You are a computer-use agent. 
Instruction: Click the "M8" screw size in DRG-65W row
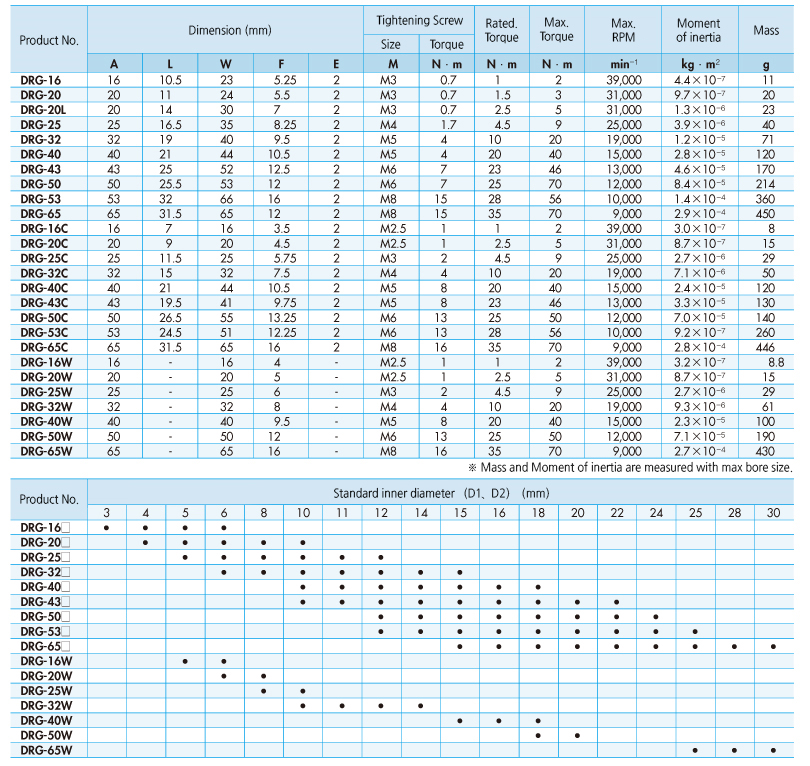388,451
